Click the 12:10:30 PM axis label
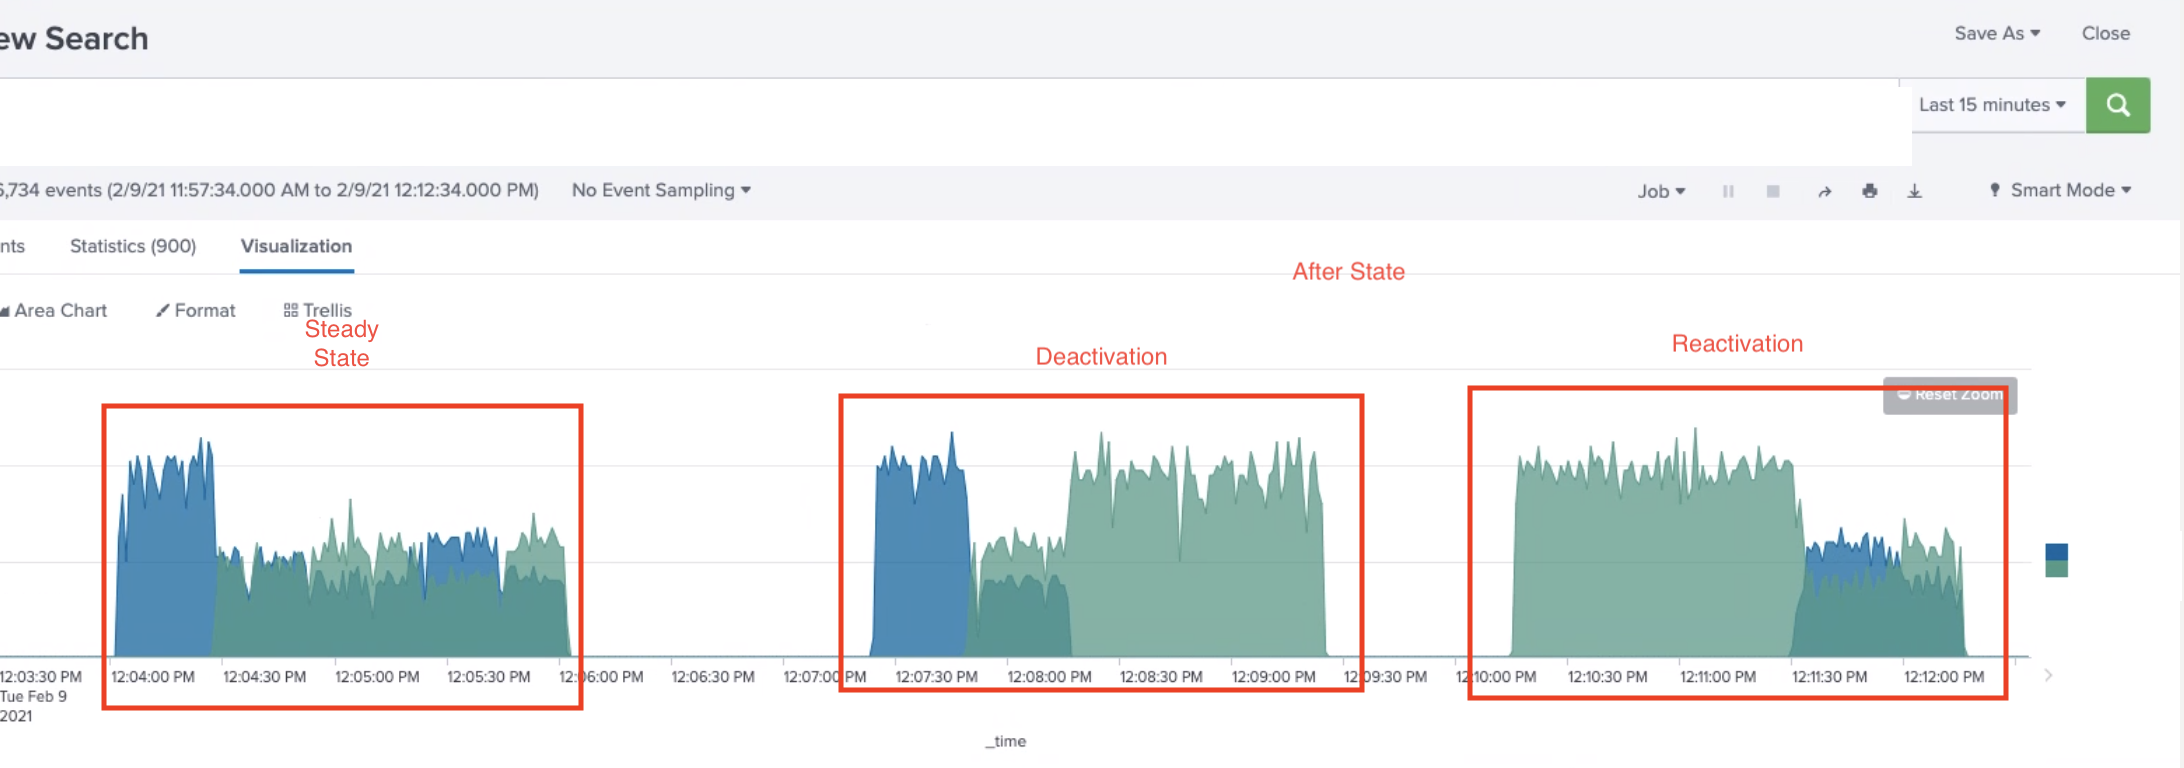The image size is (2184, 768). (x=1608, y=677)
